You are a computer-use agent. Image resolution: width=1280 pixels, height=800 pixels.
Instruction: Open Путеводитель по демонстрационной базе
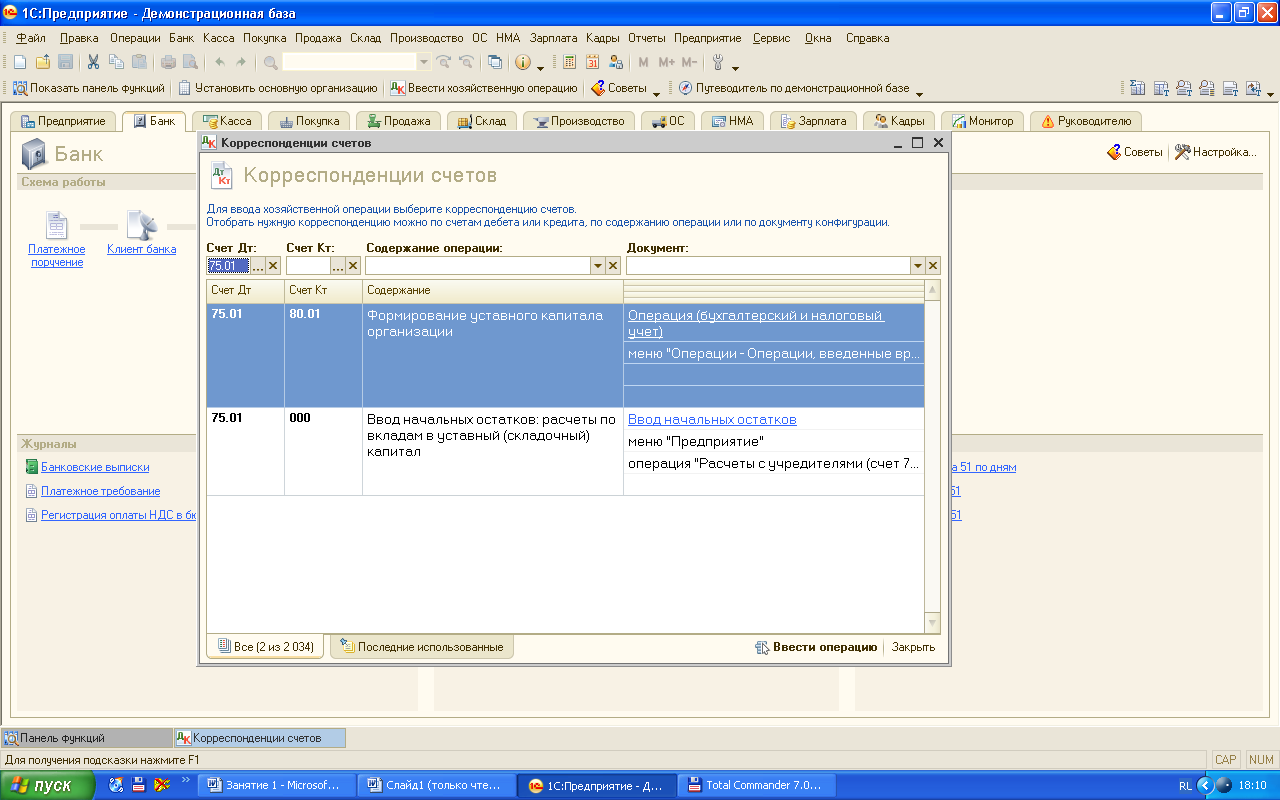(x=794, y=88)
